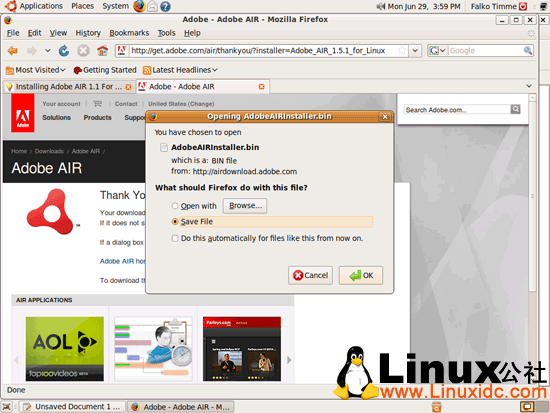This screenshot has width=550, height=413.
Task: Expand the Latest Headlines feed dropdown
Action: tap(180, 70)
